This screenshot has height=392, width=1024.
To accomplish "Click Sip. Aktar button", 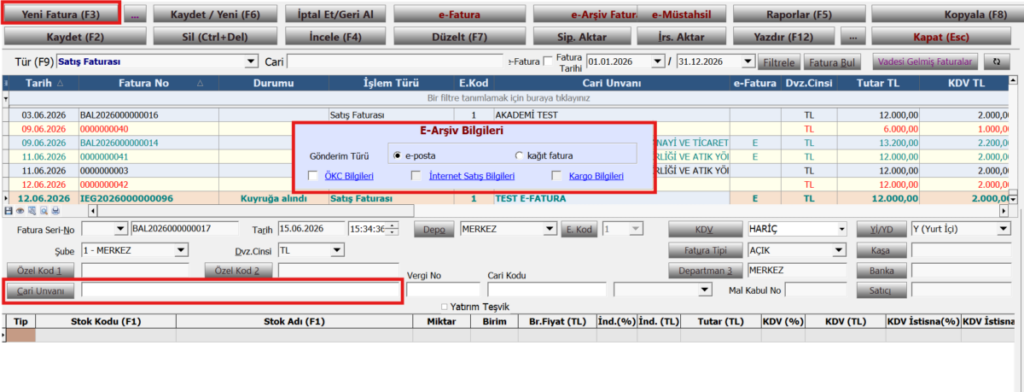I will click(583, 37).
